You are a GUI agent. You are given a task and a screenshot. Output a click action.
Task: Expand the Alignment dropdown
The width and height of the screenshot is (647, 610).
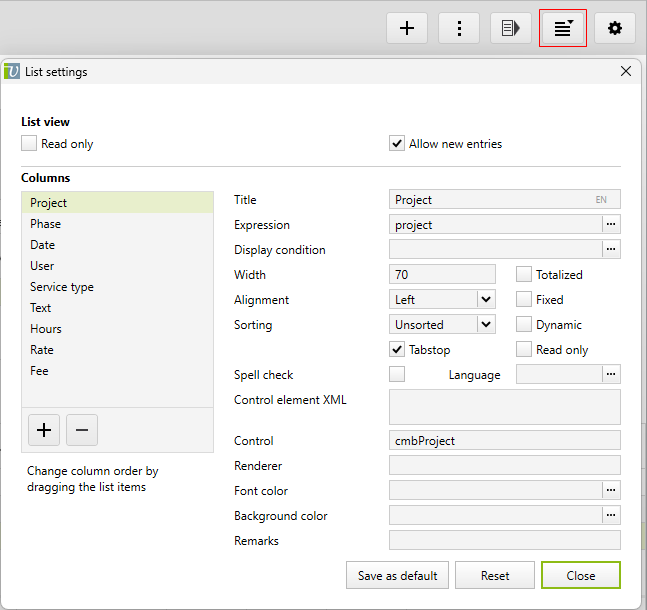click(x=485, y=299)
